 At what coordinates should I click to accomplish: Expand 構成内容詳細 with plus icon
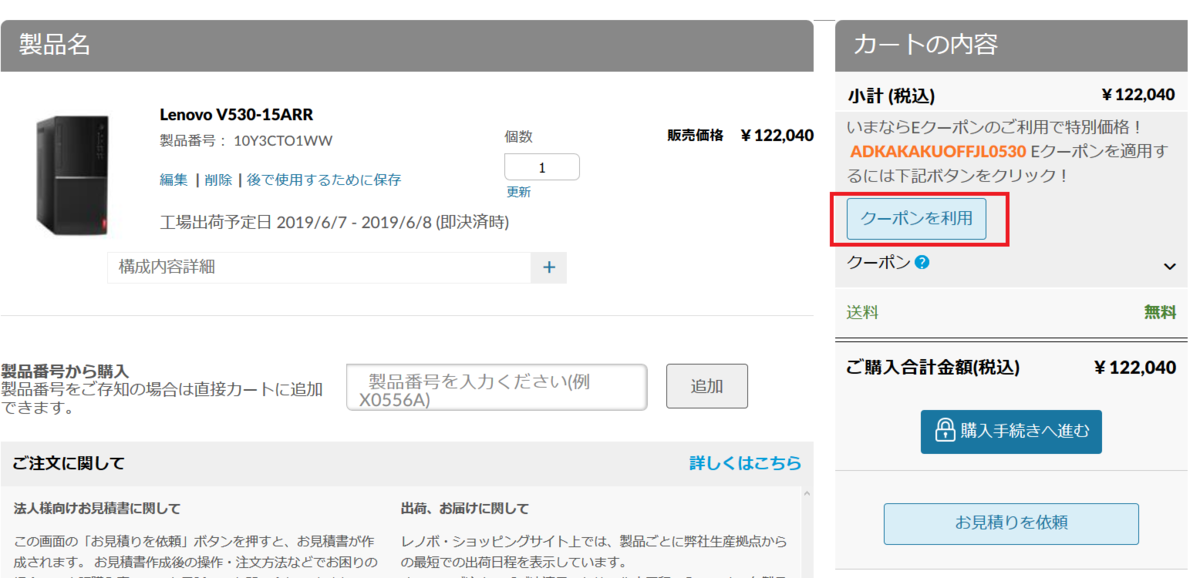pos(548,268)
